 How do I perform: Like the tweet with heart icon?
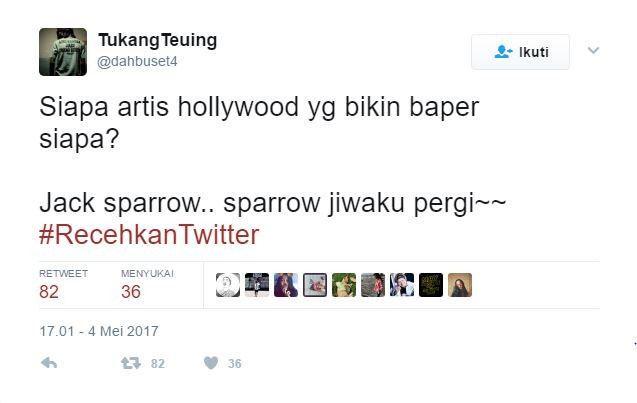point(211,363)
